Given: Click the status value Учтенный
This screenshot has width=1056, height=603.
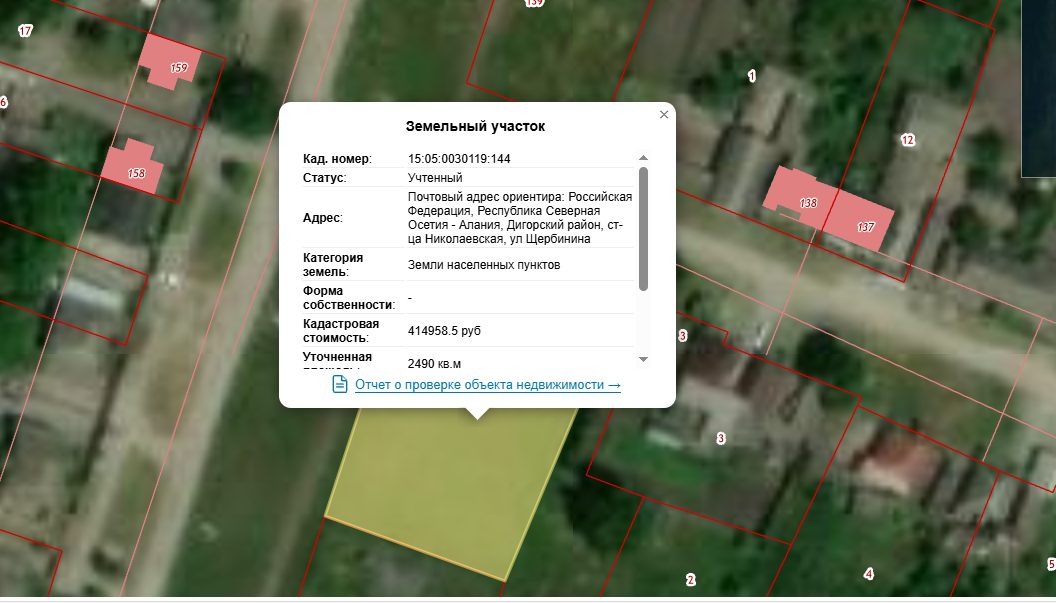Looking at the screenshot, I should [435, 178].
